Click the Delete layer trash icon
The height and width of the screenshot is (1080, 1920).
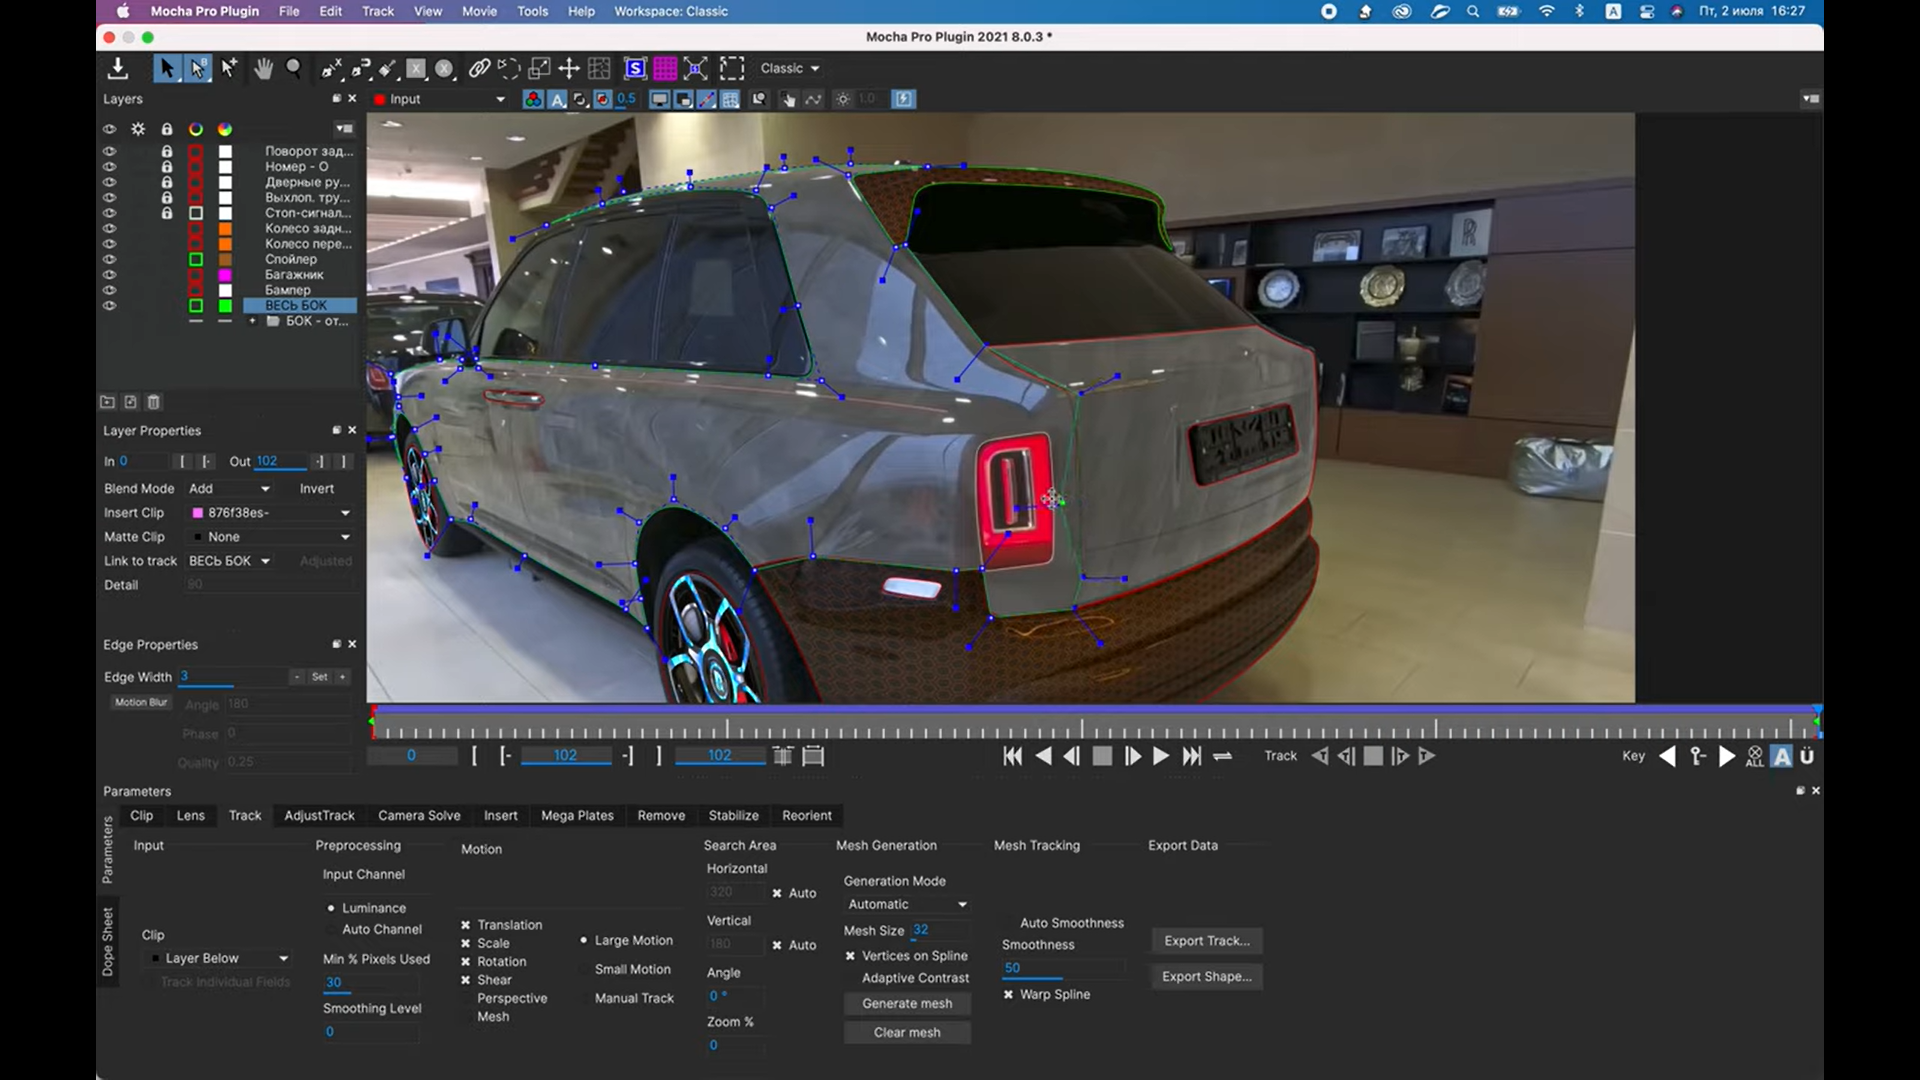point(154,402)
